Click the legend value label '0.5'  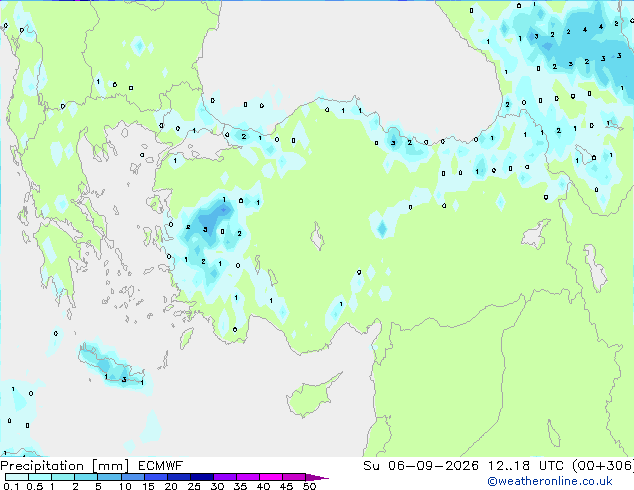point(35,486)
